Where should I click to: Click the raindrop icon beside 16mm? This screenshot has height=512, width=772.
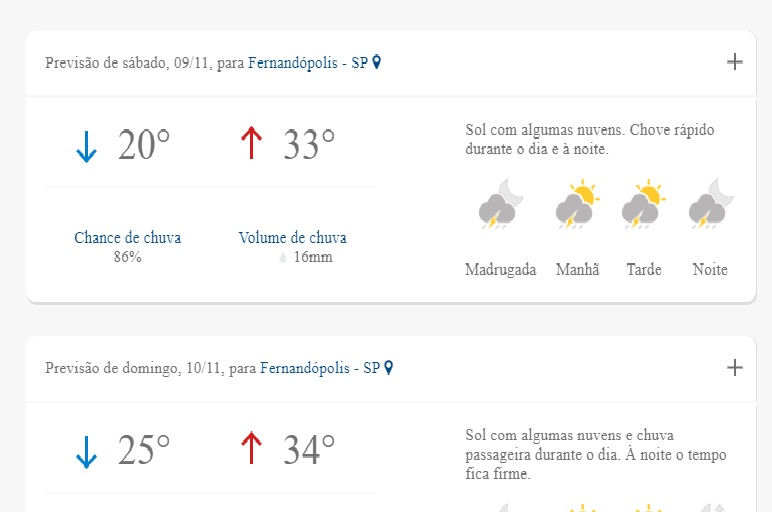pyautogui.click(x=283, y=258)
